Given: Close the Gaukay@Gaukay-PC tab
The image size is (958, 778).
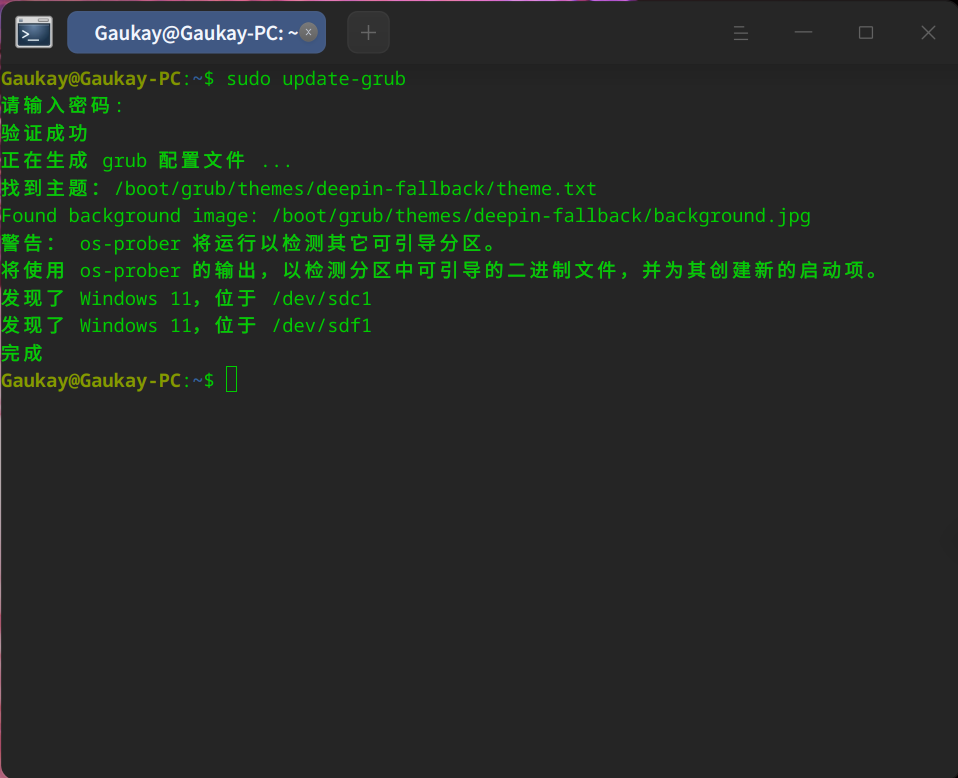Looking at the screenshot, I should (x=309, y=32).
